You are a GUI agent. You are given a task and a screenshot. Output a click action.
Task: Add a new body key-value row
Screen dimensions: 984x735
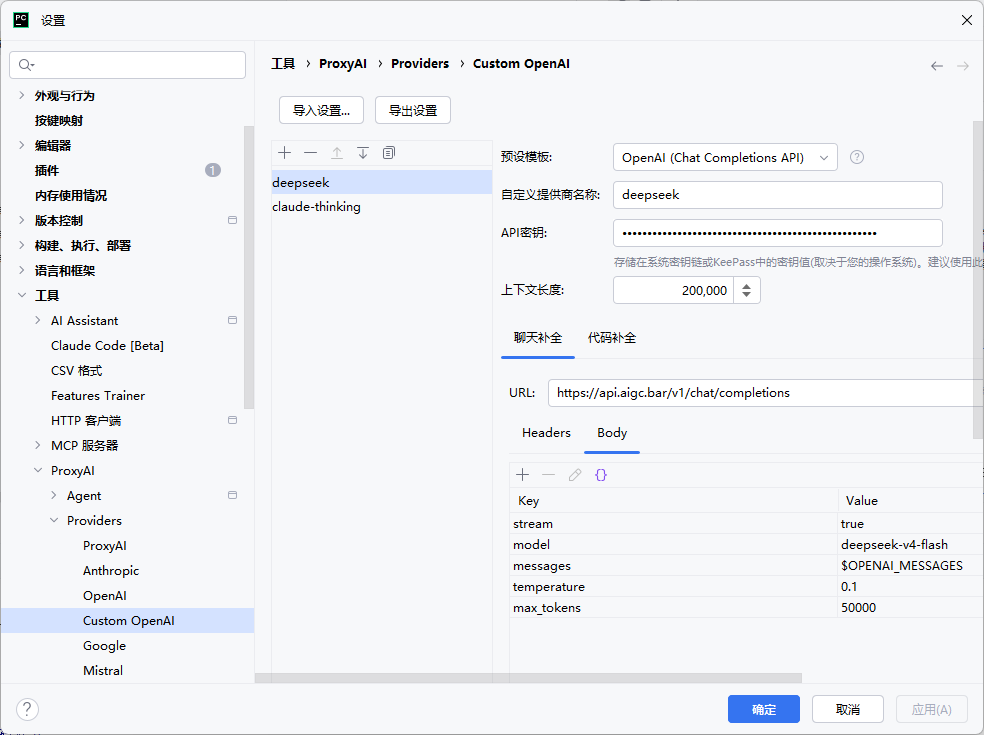point(522,475)
